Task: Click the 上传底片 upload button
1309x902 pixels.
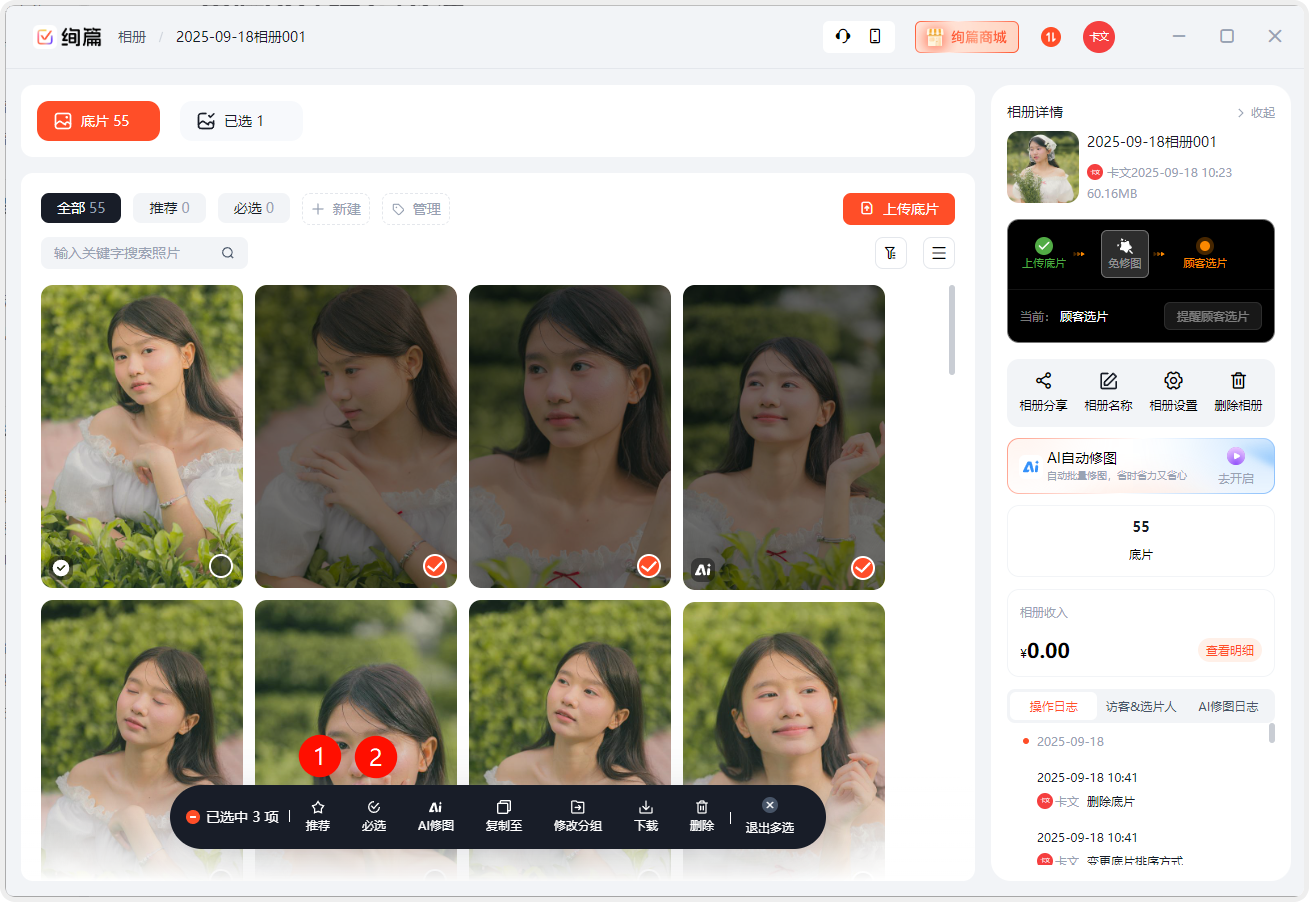Action: [899, 209]
